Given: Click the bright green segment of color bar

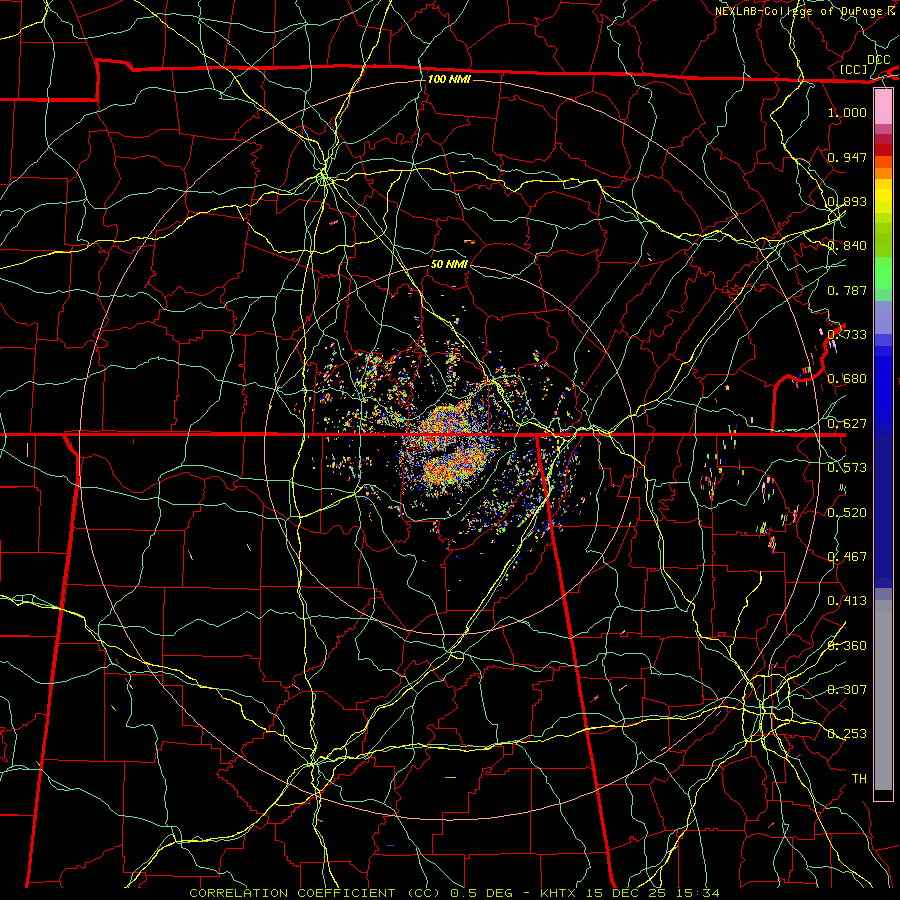Looking at the screenshot, I should click(x=883, y=273).
